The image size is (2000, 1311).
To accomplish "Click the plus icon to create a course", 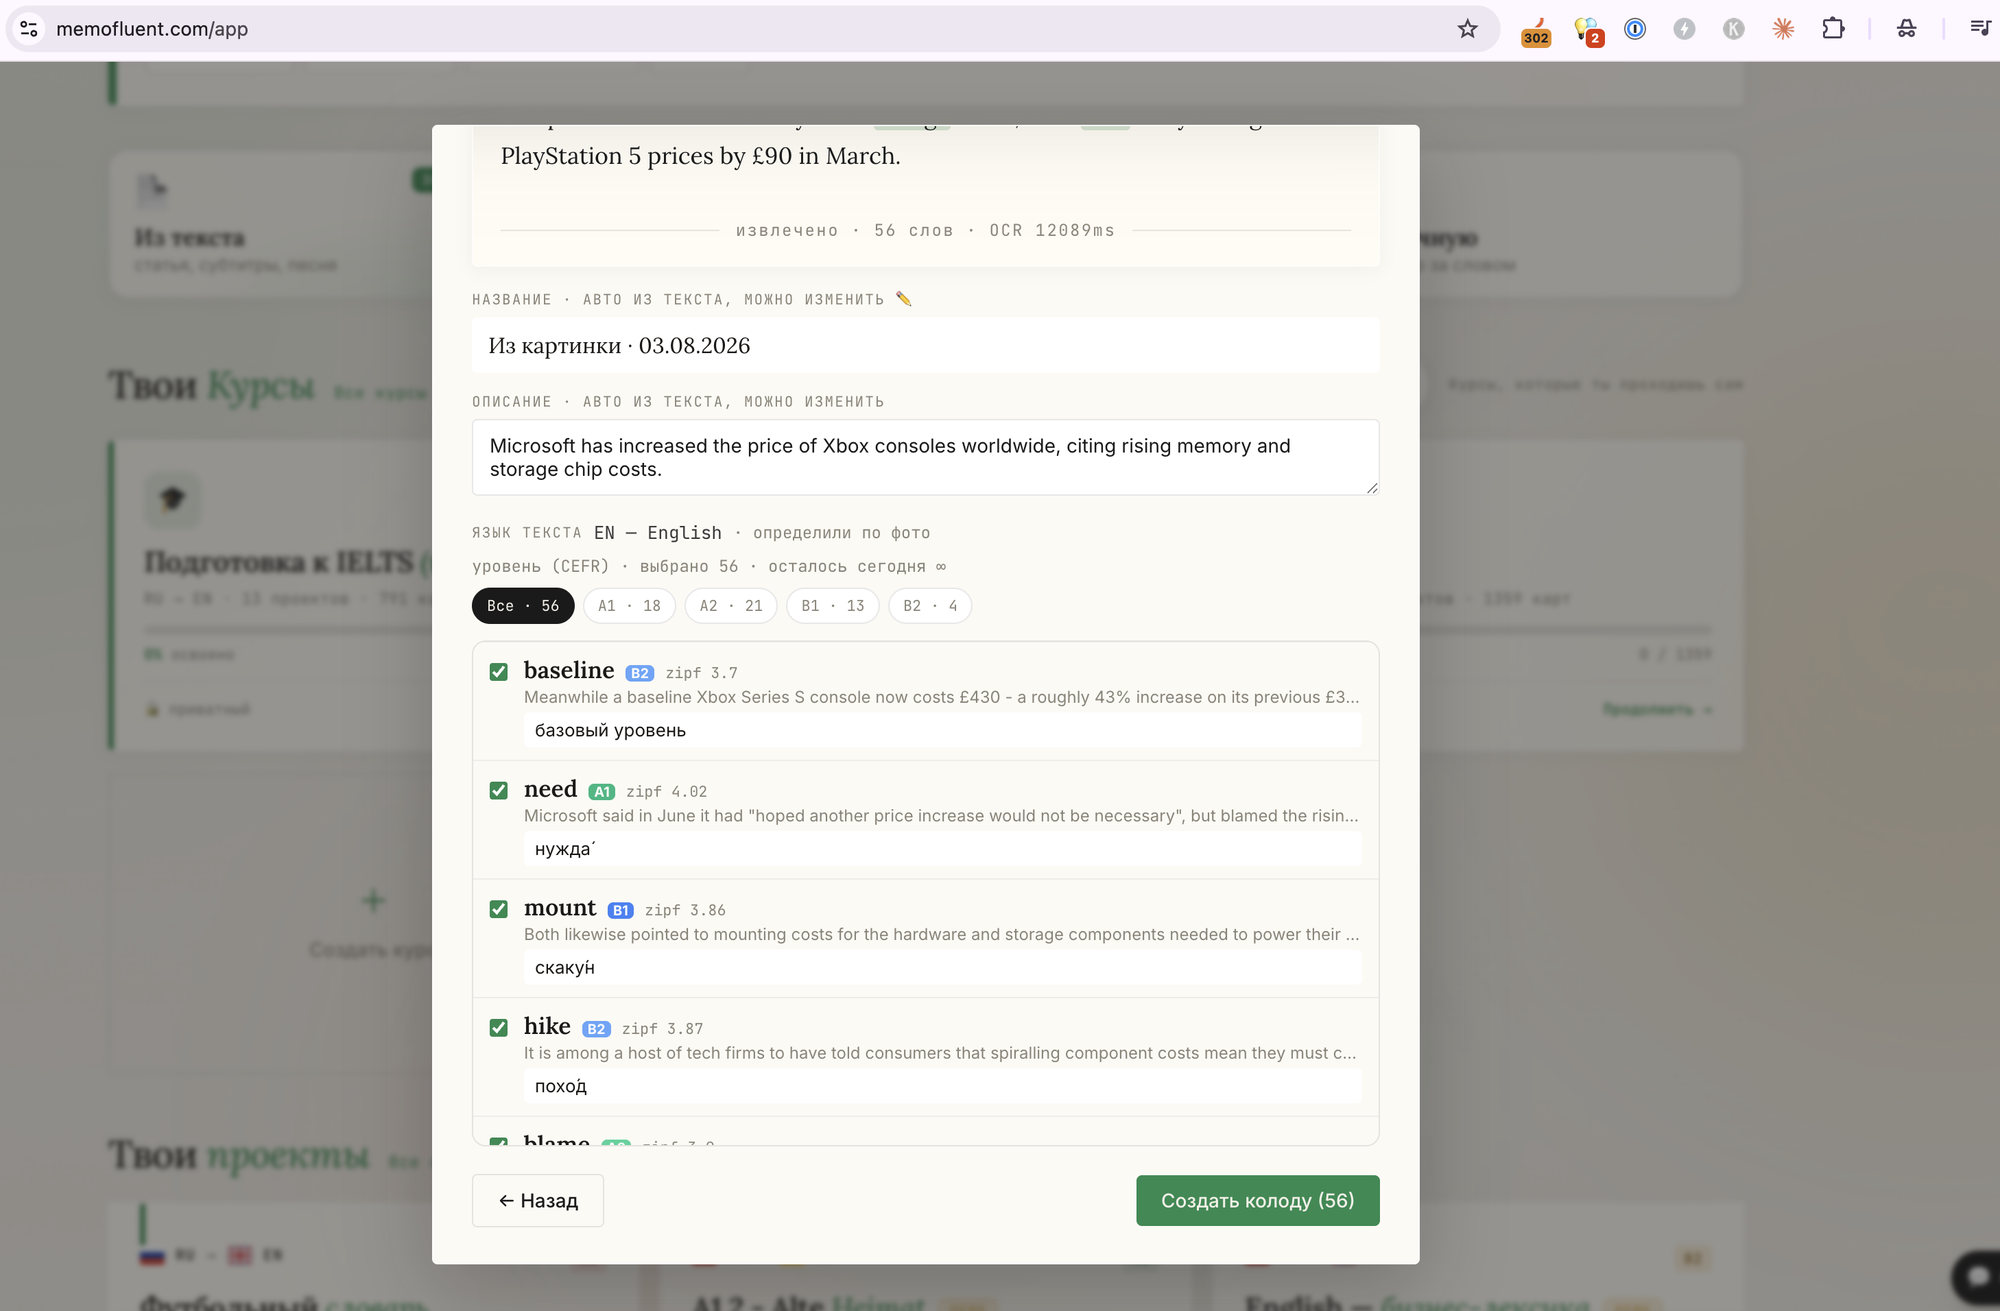I will click(x=373, y=900).
